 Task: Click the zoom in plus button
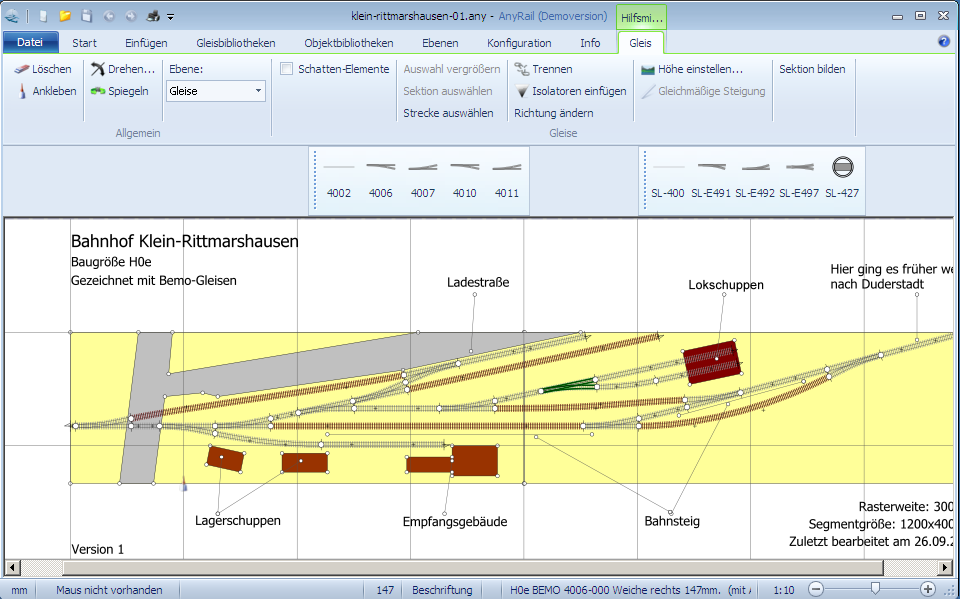928,589
